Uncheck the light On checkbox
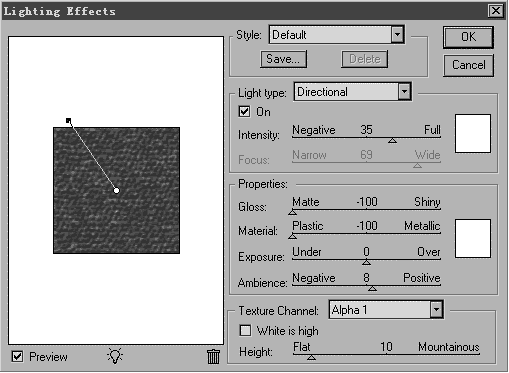 [x=244, y=111]
